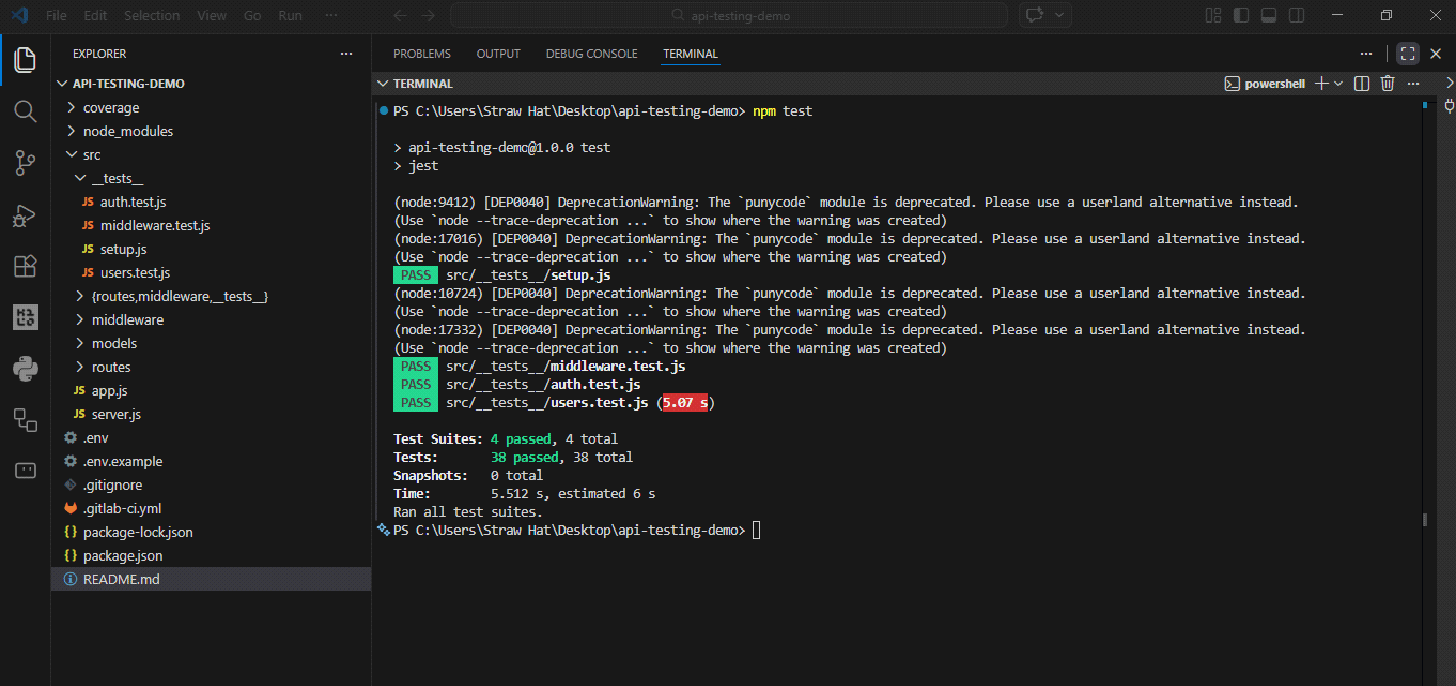Open the Python extension view
The height and width of the screenshot is (686, 1456).
24,369
